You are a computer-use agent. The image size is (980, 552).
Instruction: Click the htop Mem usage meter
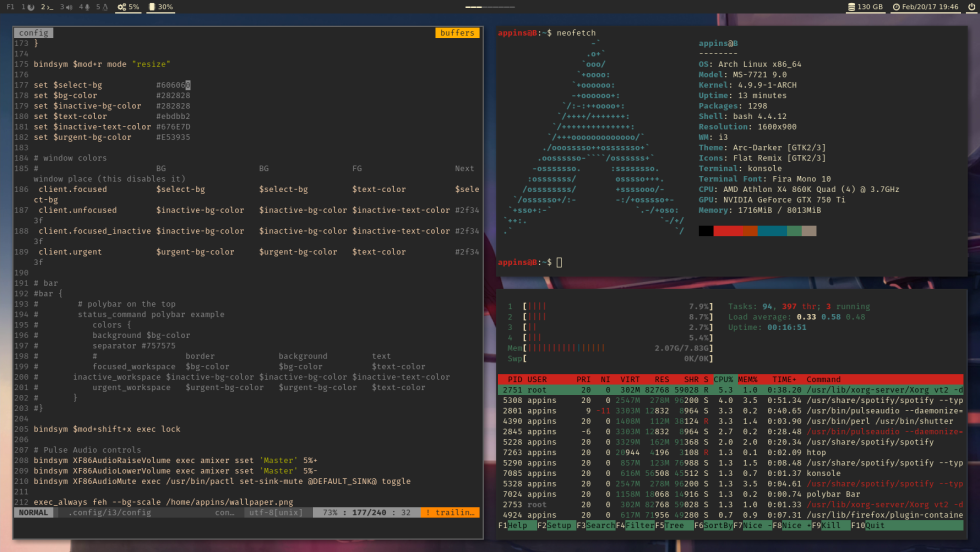[611, 348]
